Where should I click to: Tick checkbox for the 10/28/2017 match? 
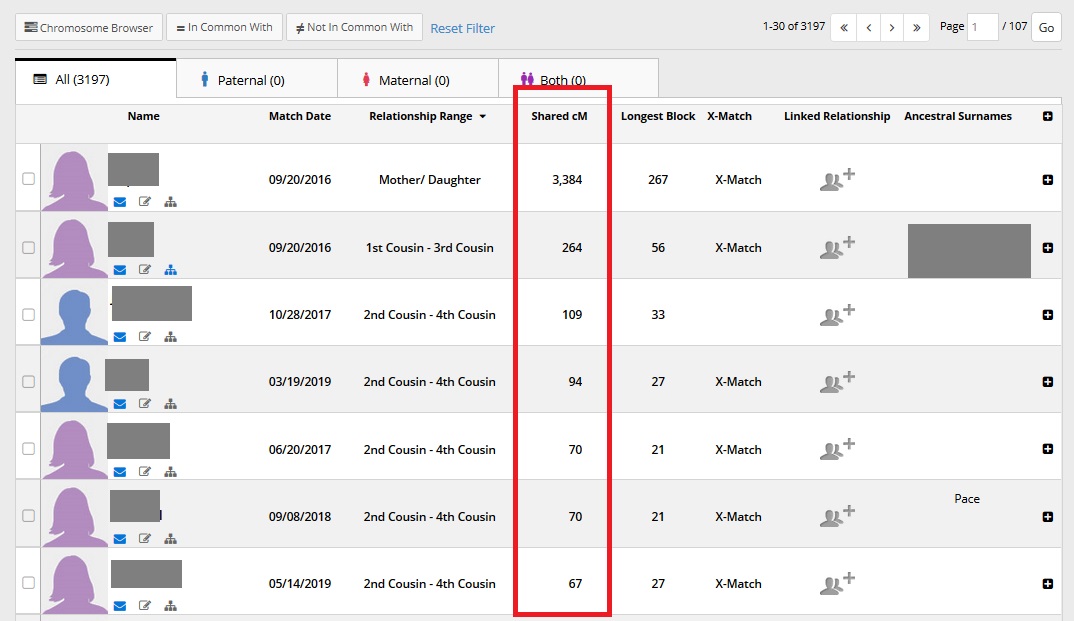28,314
